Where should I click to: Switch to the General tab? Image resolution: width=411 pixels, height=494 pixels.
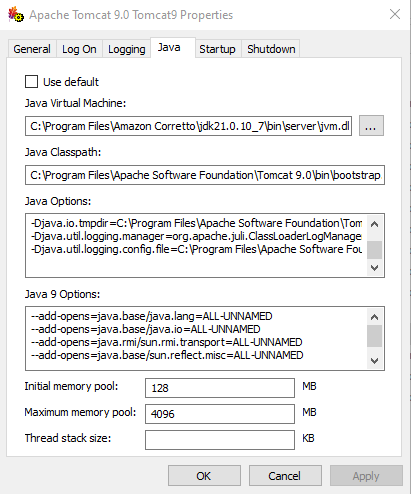32,49
